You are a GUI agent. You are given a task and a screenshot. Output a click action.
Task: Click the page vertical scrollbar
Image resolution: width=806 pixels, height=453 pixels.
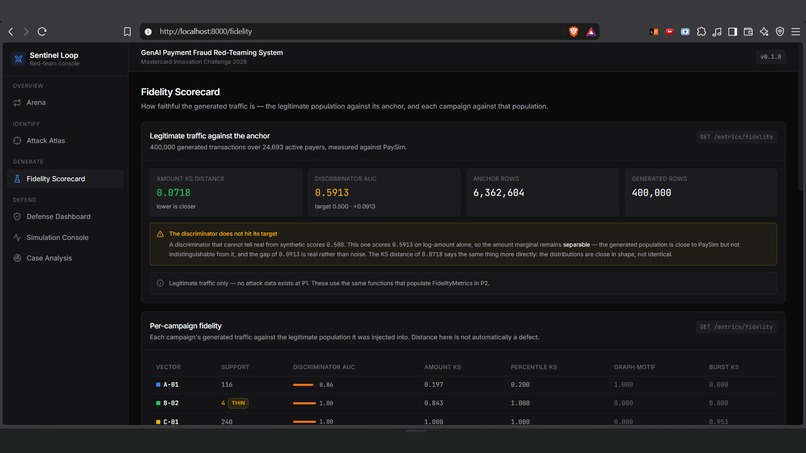tap(802, 117)
